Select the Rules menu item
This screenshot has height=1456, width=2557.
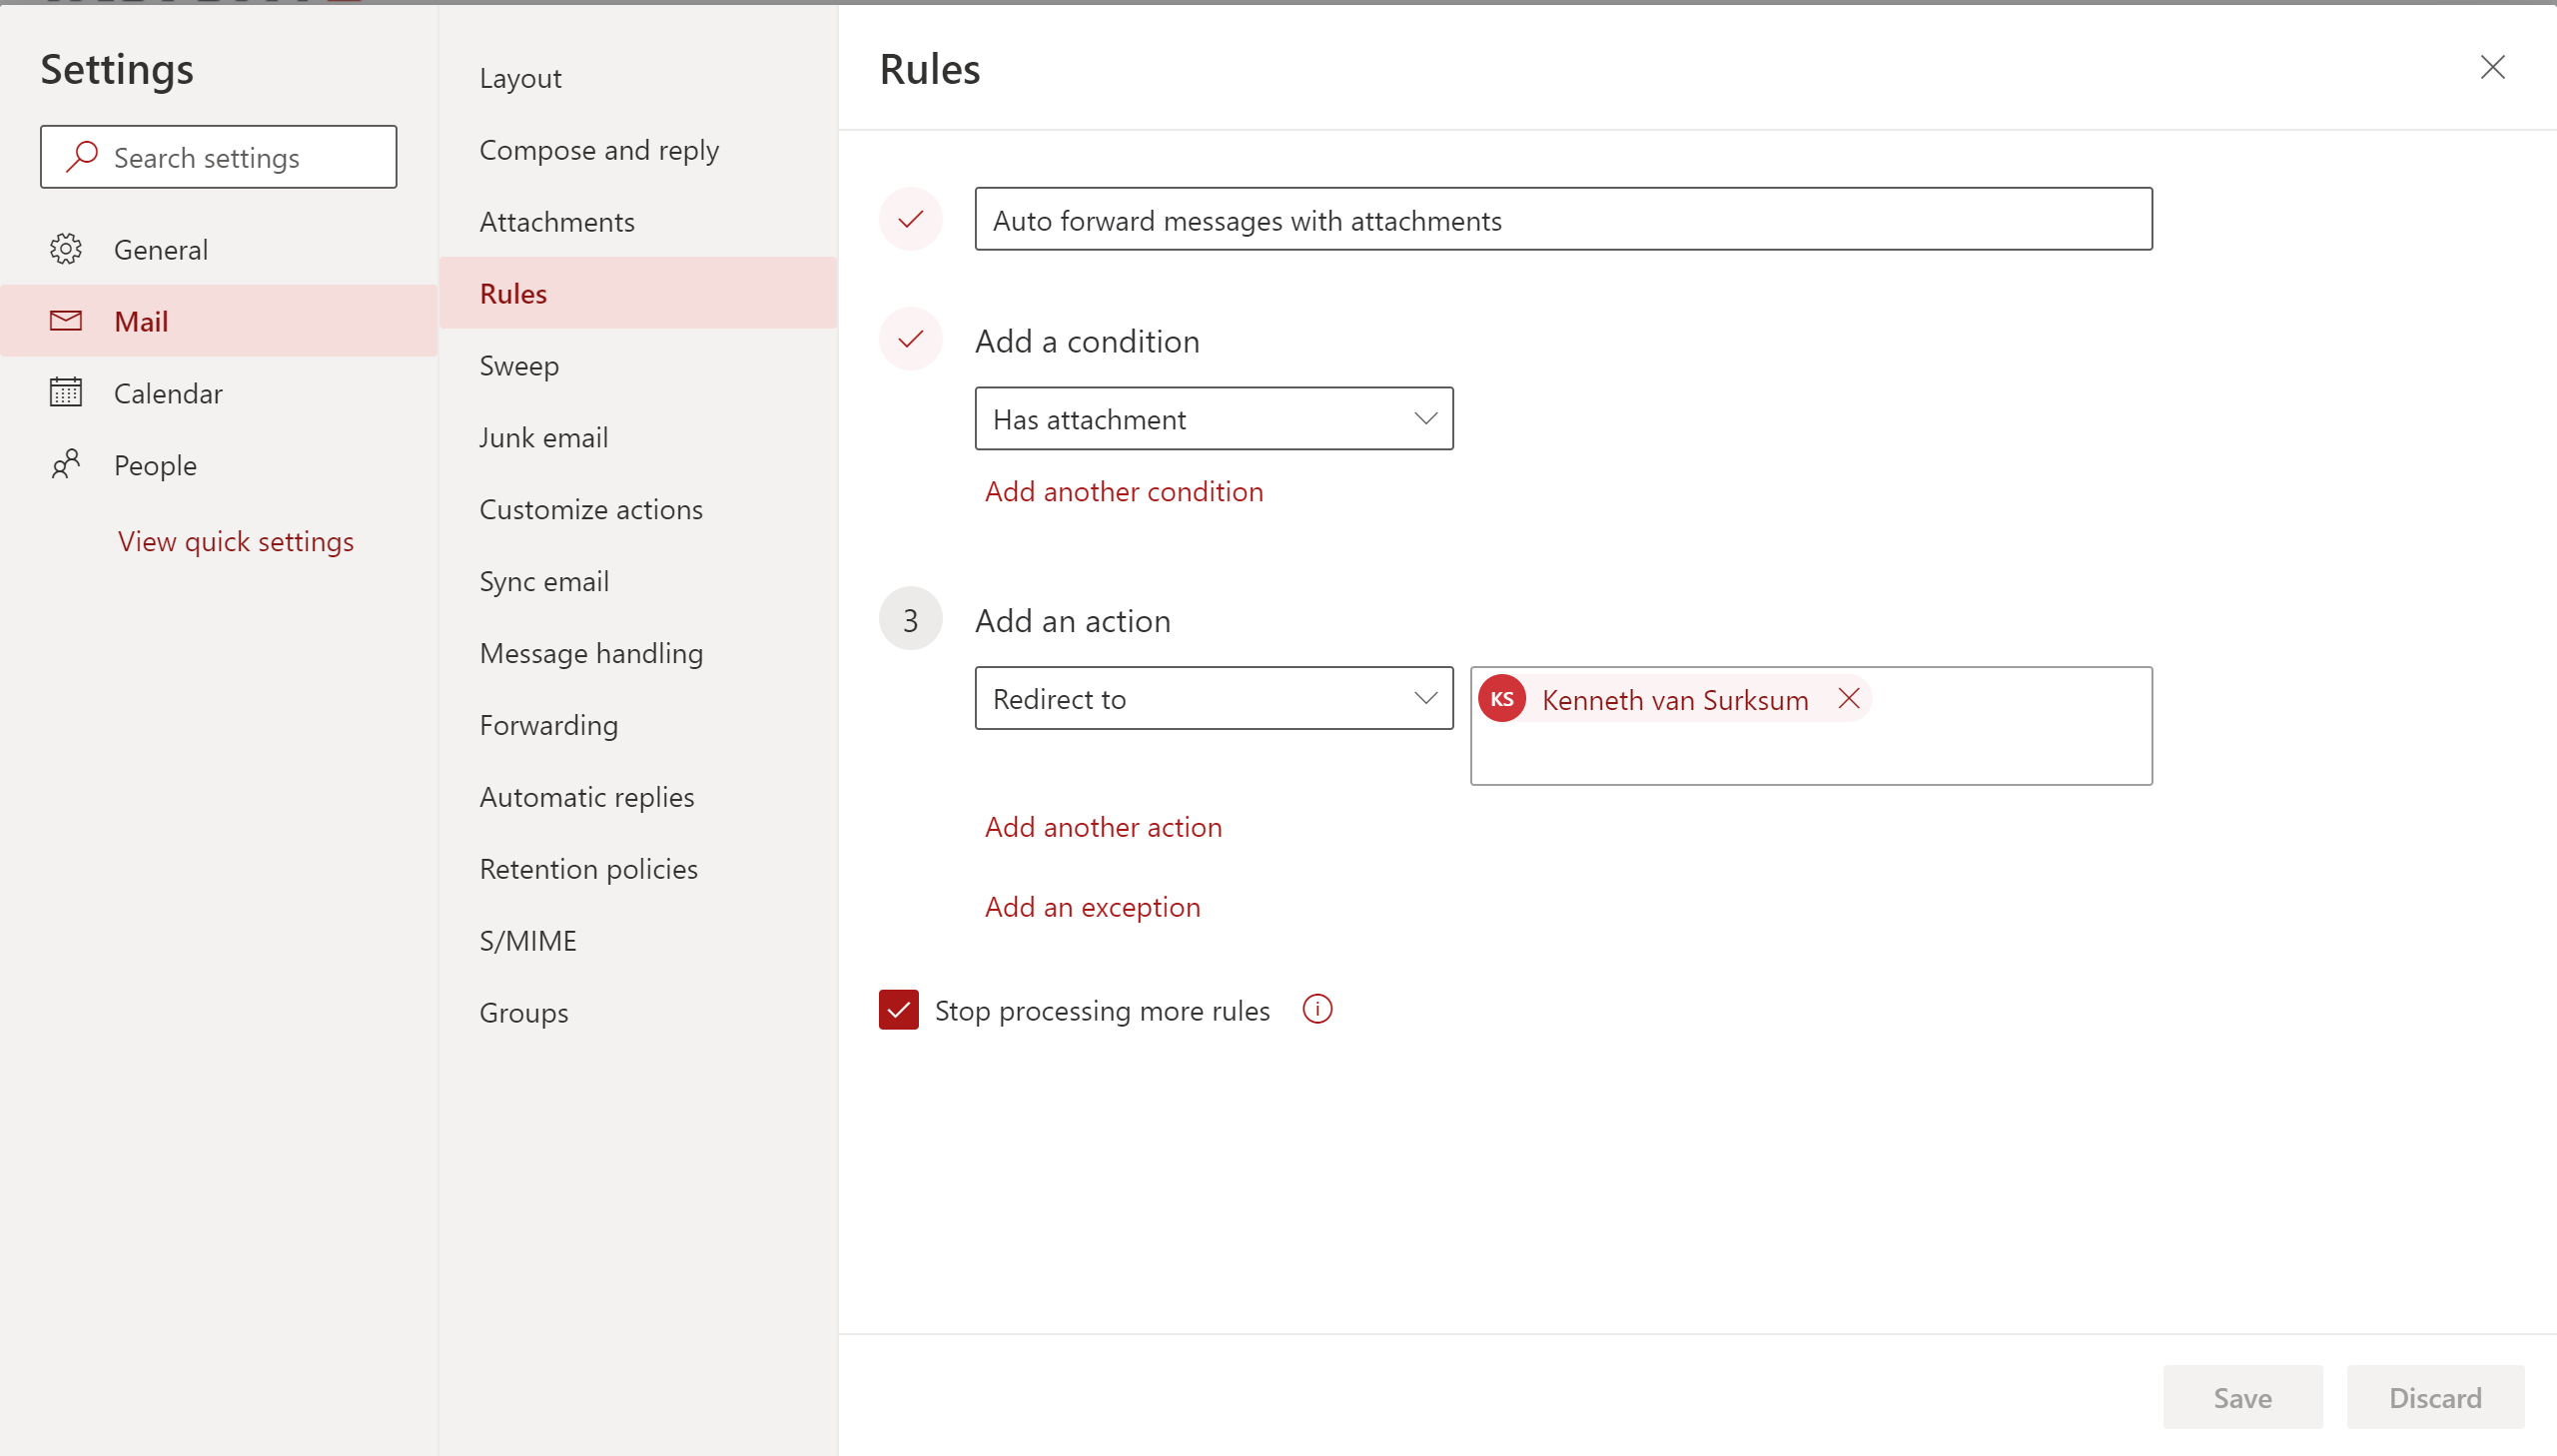[x=638, y=293]
